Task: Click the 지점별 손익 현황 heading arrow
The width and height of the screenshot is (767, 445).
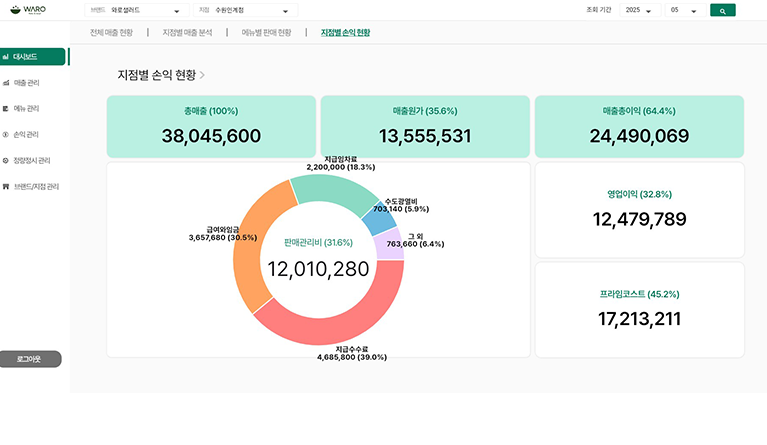Action: click(202, 75)
